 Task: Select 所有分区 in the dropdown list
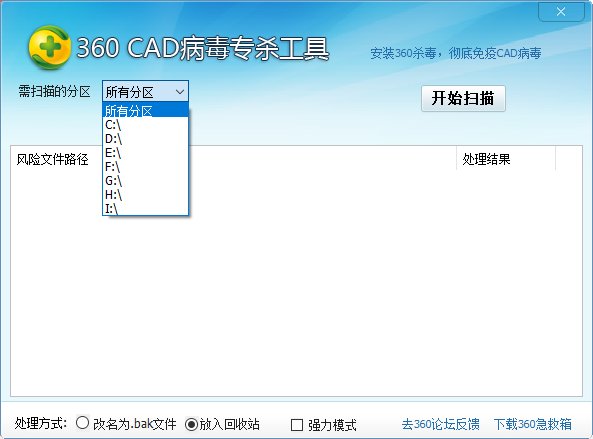point(145,110)
